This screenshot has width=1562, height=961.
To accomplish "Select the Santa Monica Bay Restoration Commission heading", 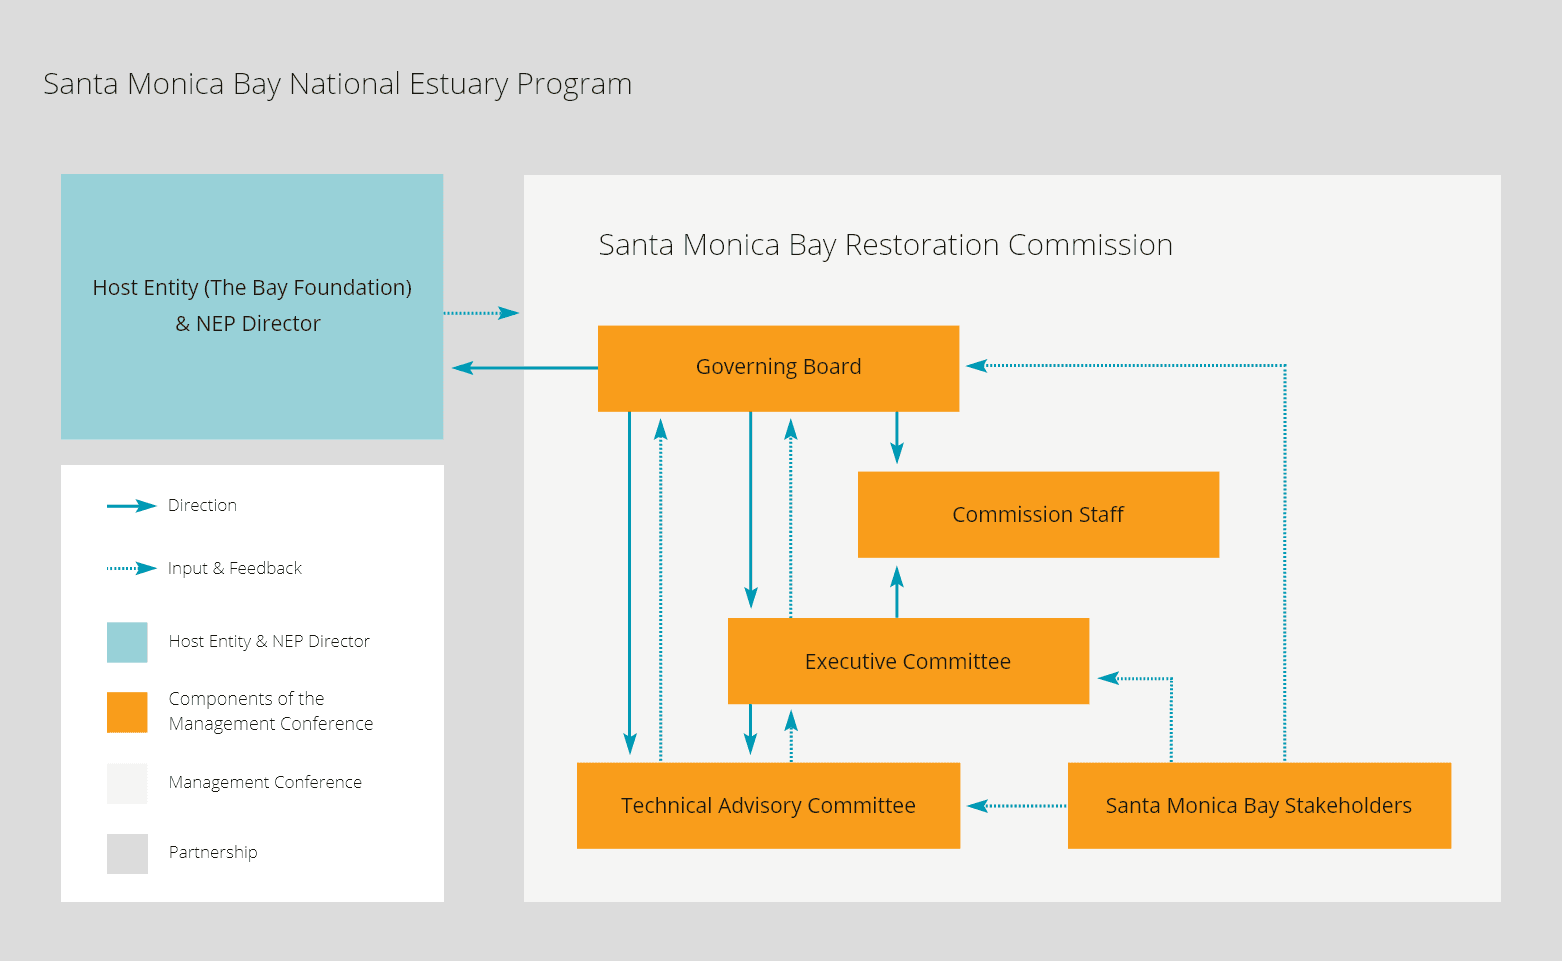I will pos(885,244).
